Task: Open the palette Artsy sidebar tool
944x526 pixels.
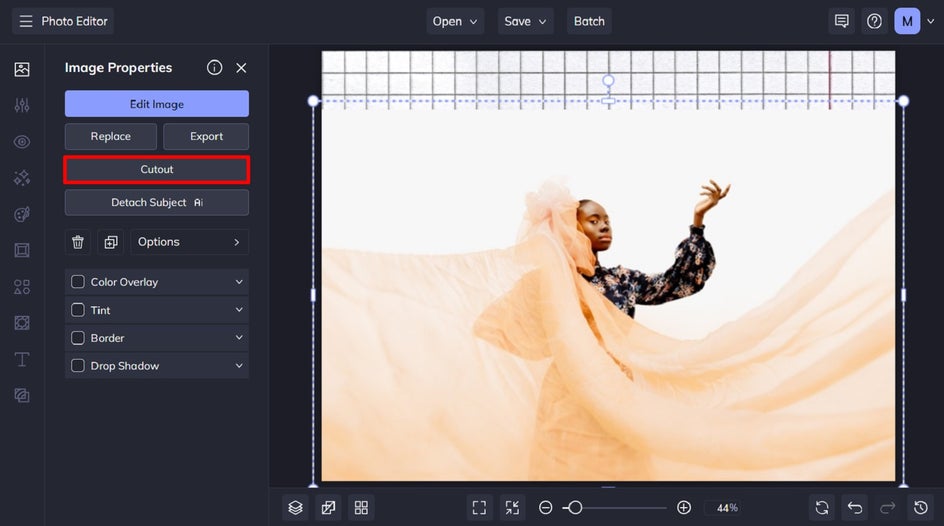Action: click(x=22, y=214)
